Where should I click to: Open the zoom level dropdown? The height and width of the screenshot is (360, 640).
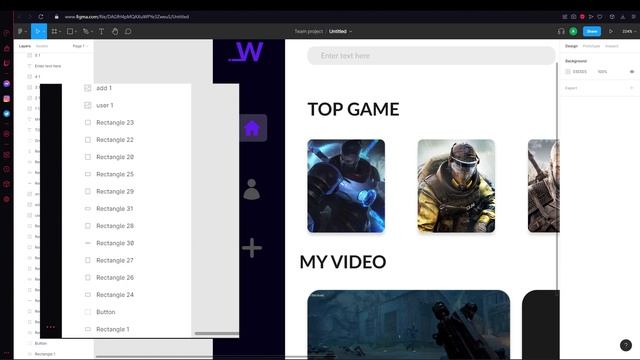629,31
